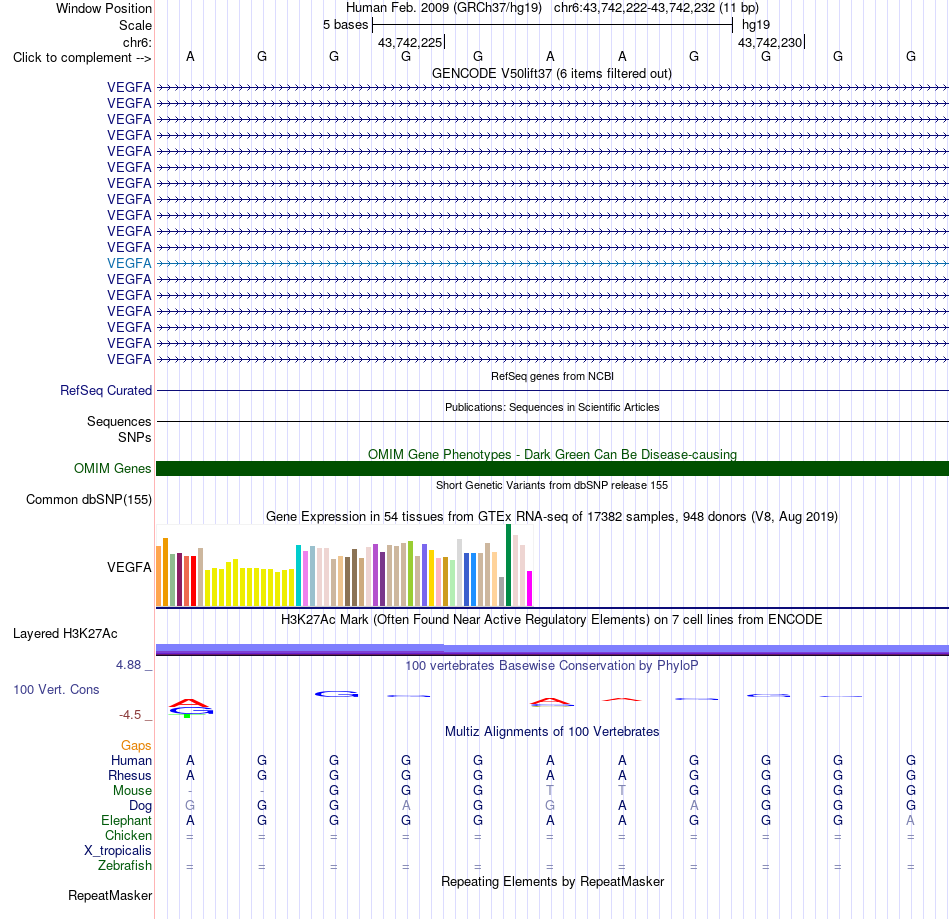This screenshot has height=919, width=950.
Task: Open the H3K27Ac Mark ENCODE track title
Action: [x=552, y=620]
